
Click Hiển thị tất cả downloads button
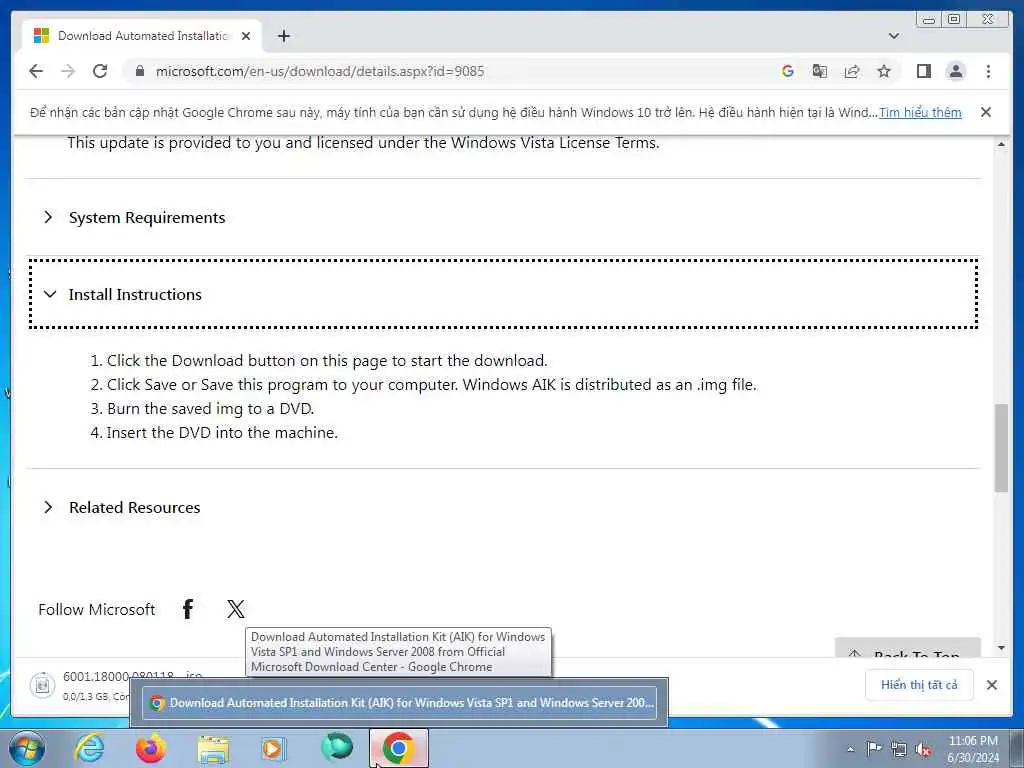pyautogui.click(x=919, y=684)
